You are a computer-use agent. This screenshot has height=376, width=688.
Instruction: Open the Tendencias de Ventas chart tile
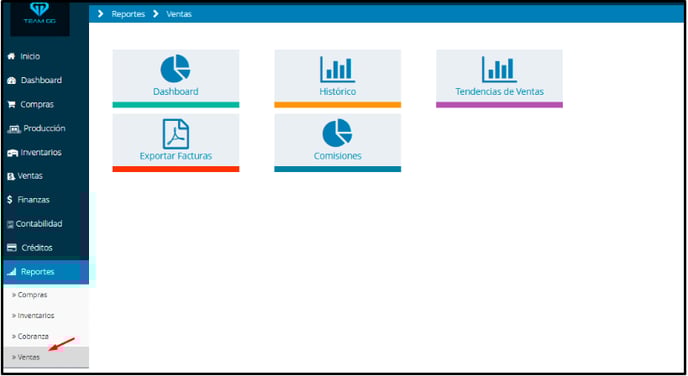[x=499, y=78]
